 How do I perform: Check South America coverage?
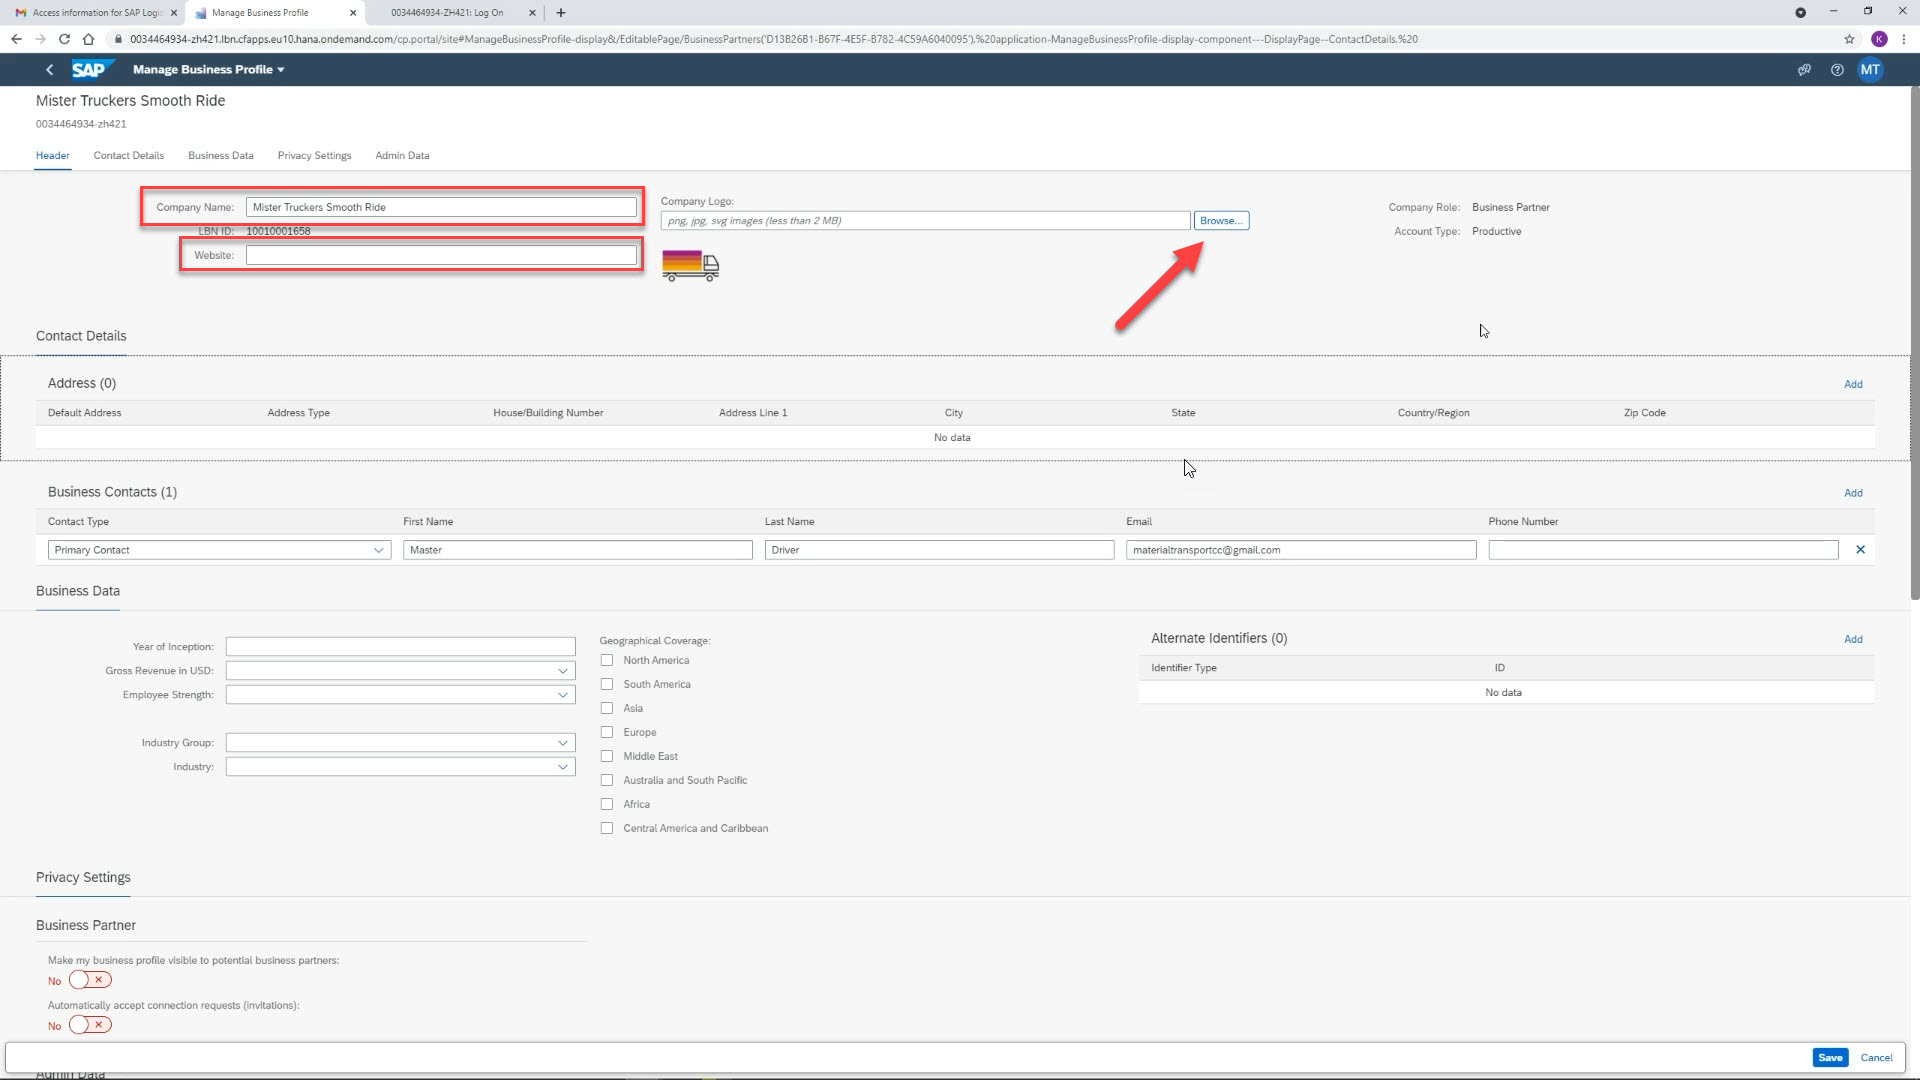(x=607, y=684)
